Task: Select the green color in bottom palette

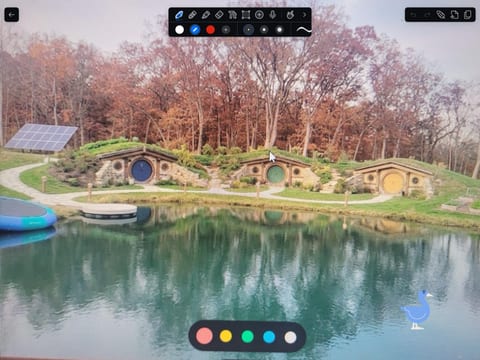Action: click(247, 336)
